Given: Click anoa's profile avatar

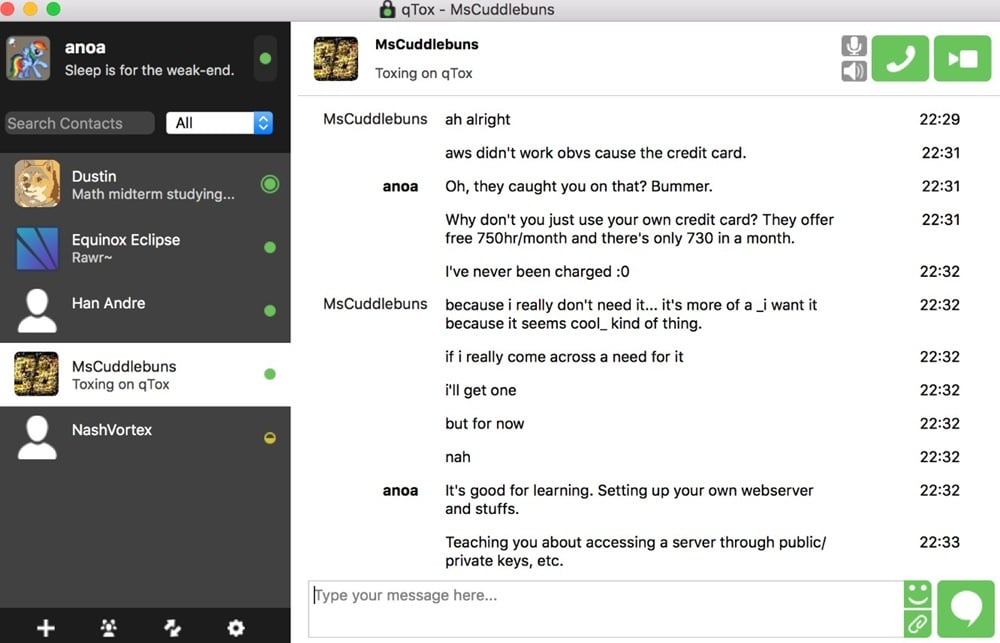Looking at the screenshot, I should (x=27, y=58).
